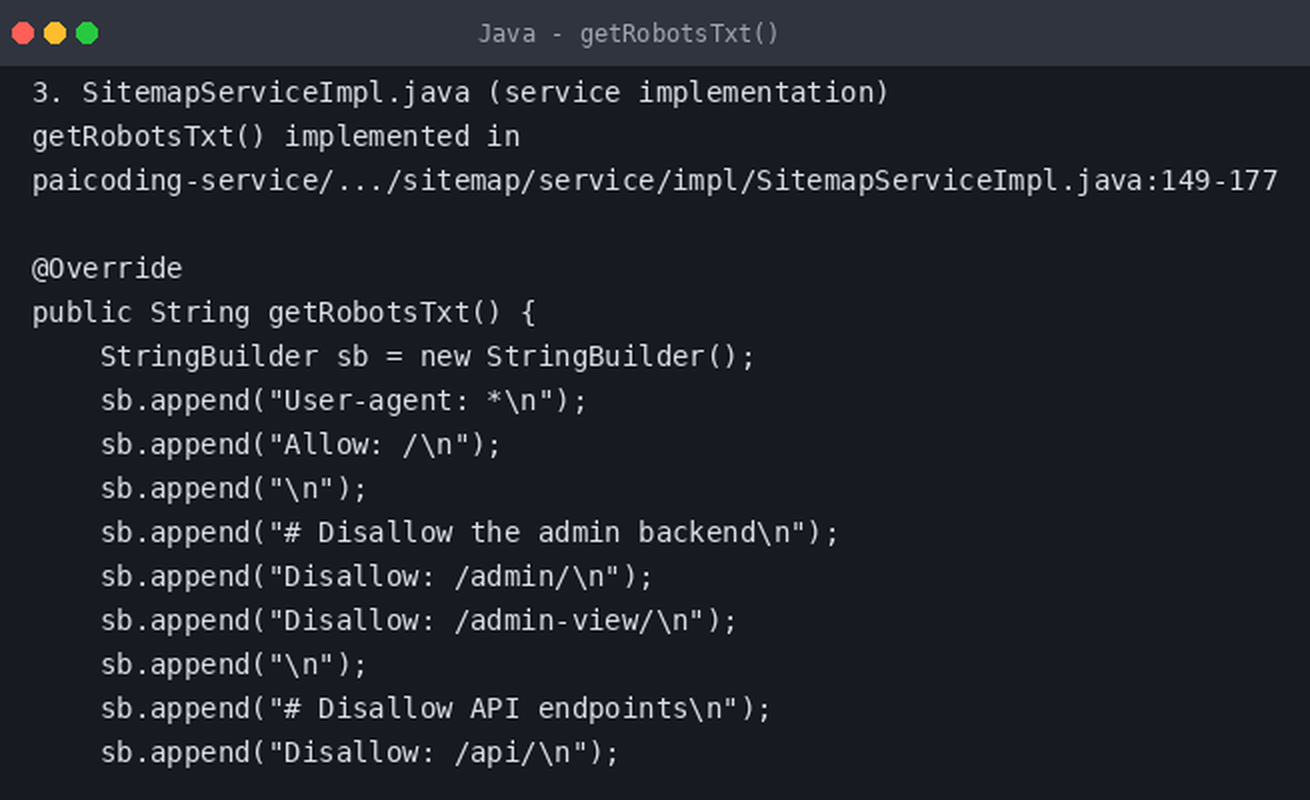Click the yellow minimize window button
1310x800 pixels.
(55, 33)
